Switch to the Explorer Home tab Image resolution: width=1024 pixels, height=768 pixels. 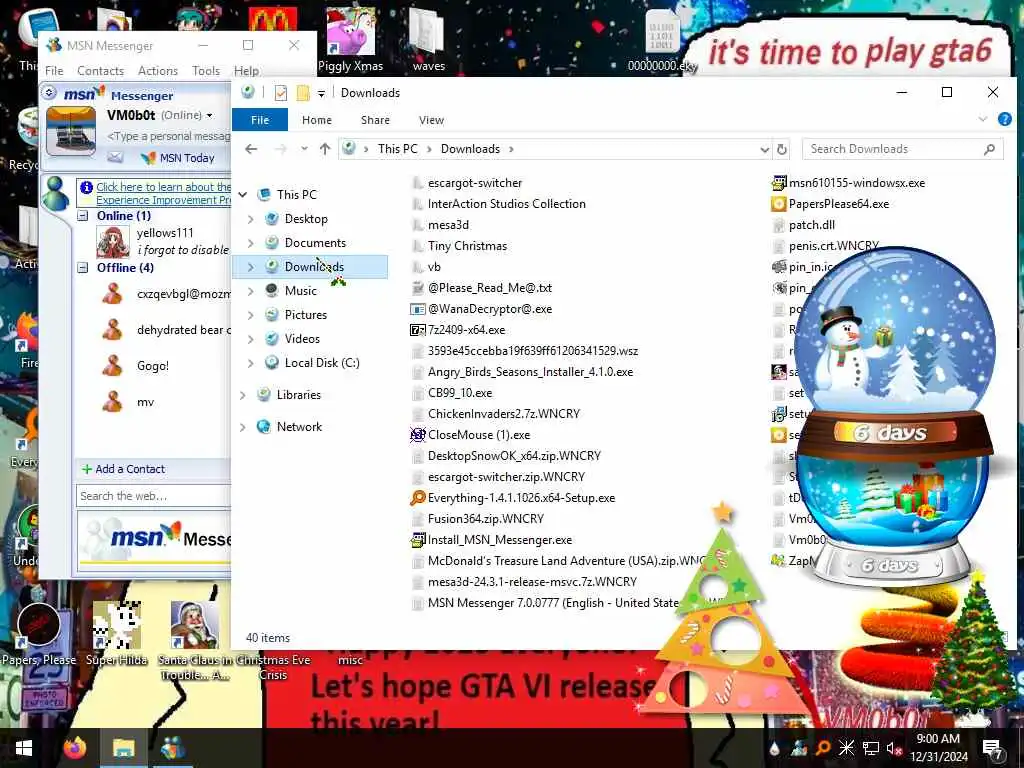click(317, 120)
